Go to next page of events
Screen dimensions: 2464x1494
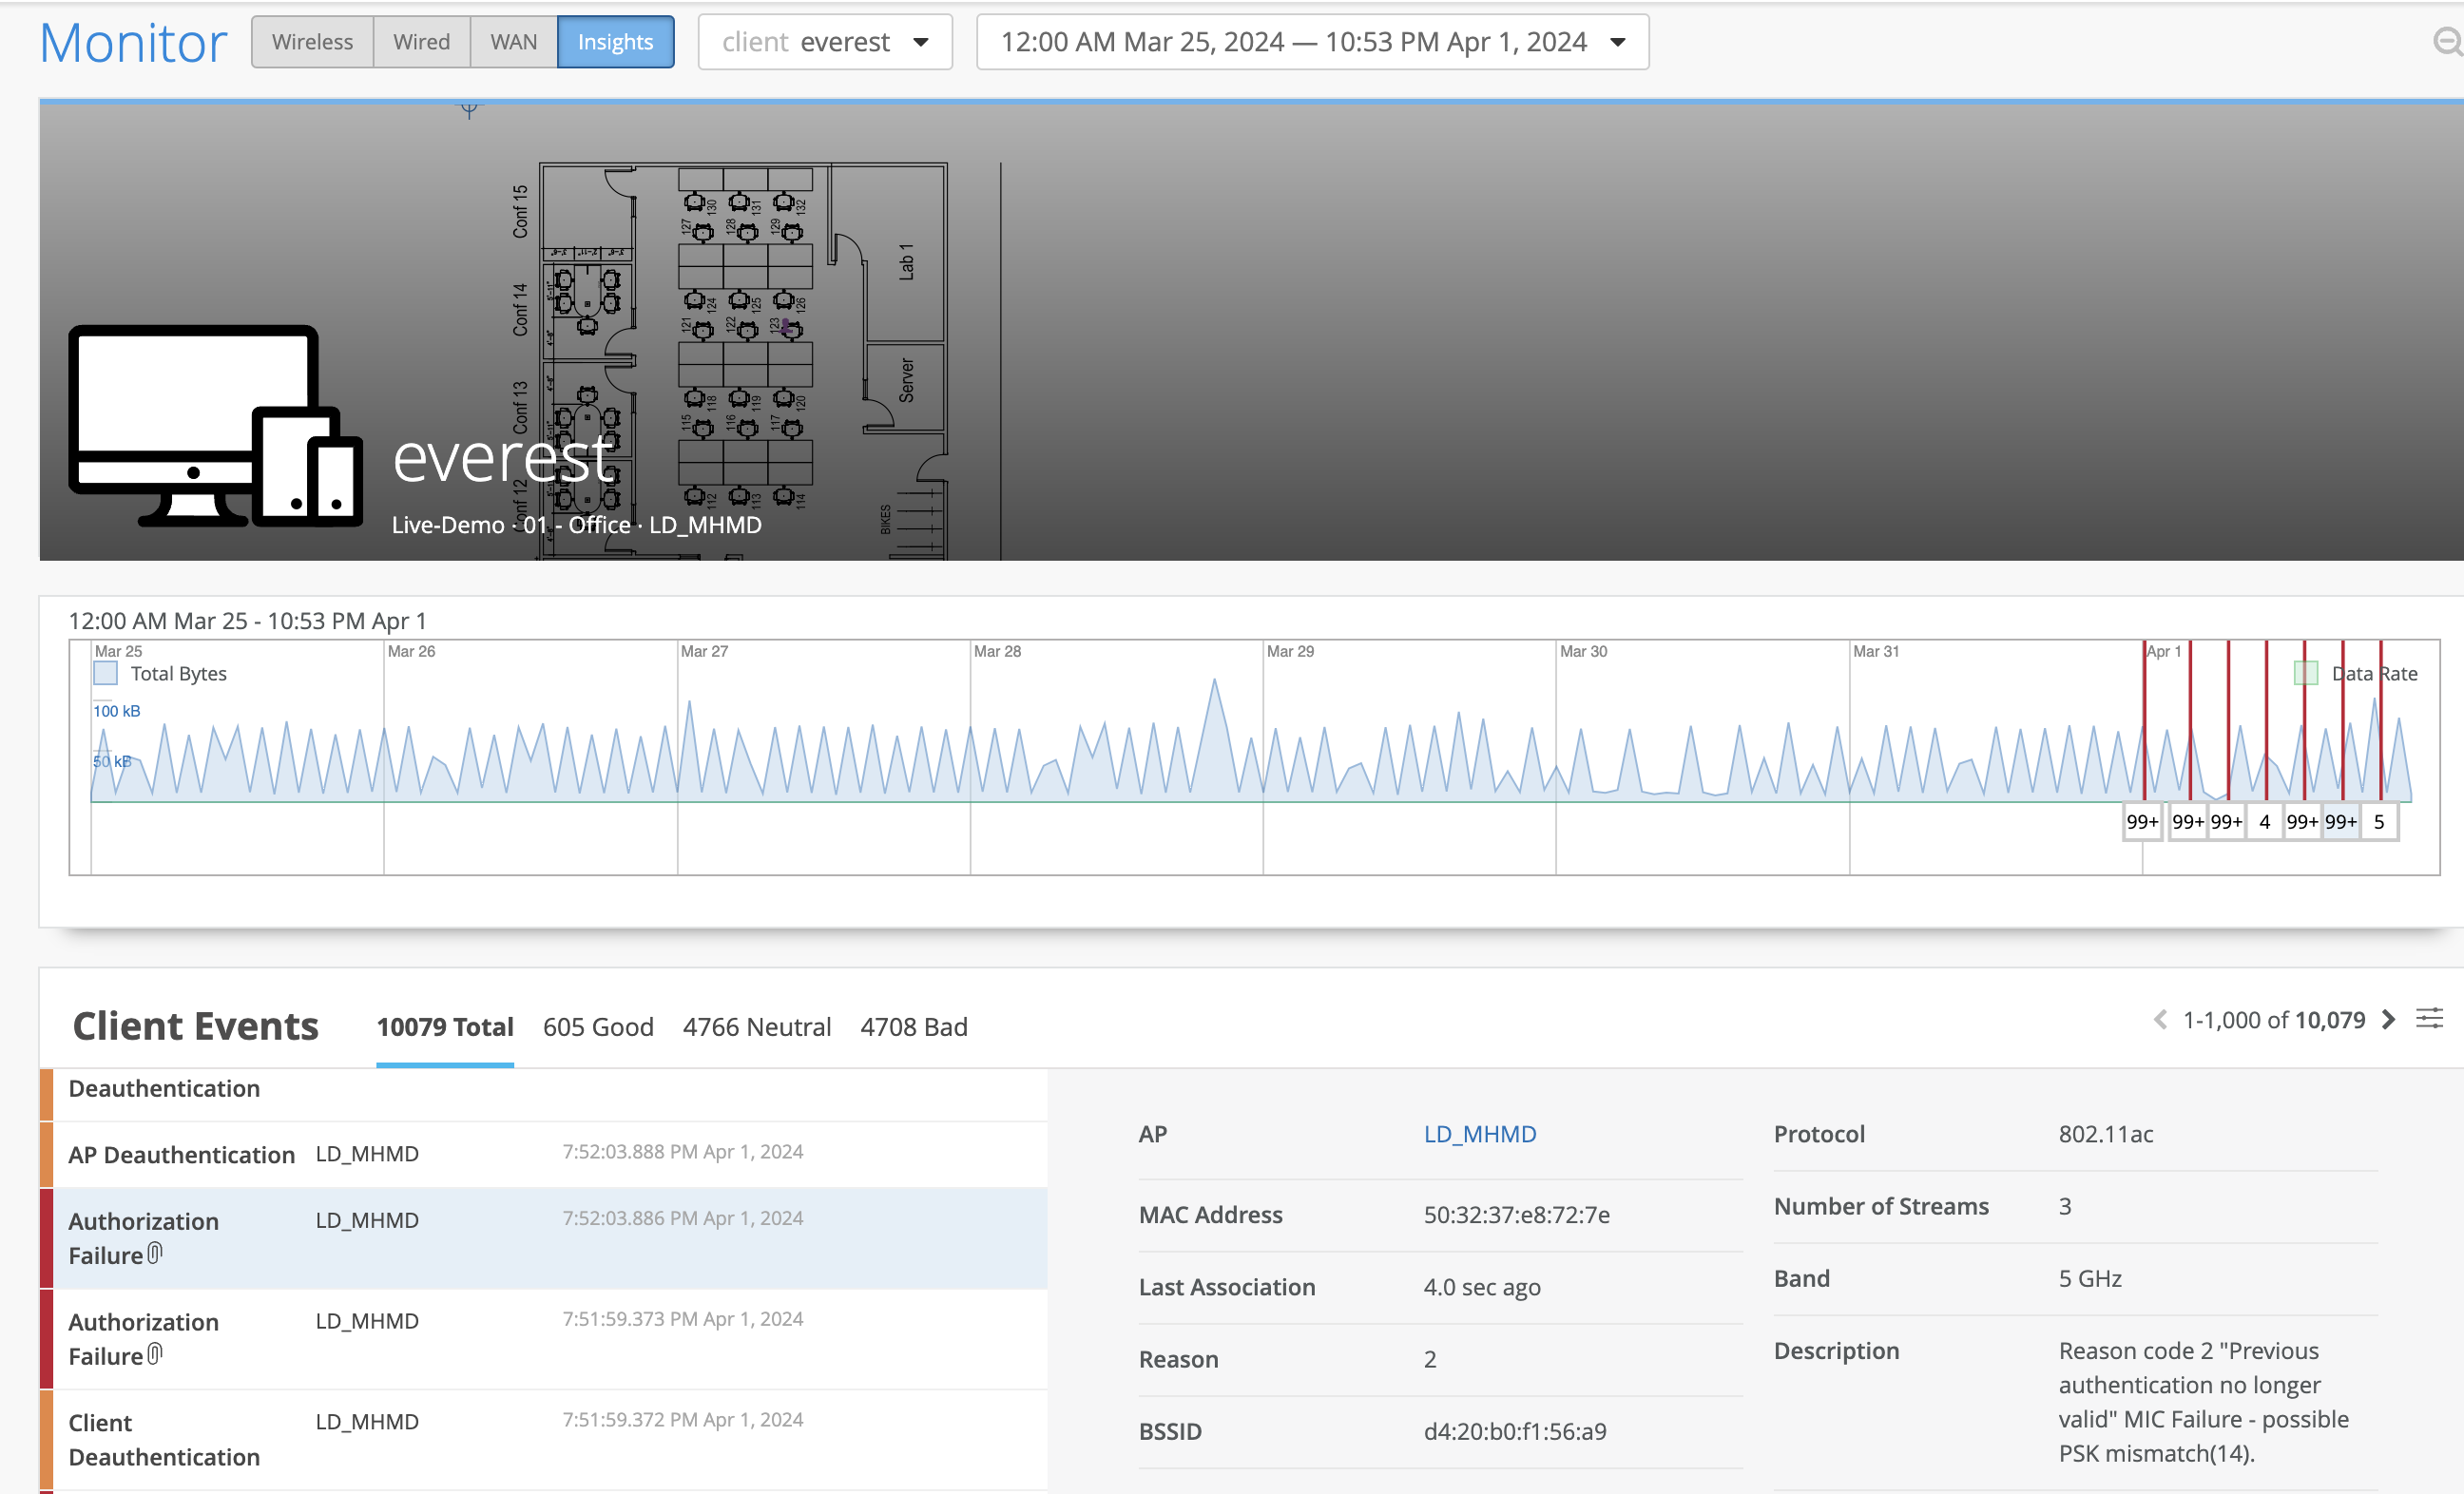2389,1019
